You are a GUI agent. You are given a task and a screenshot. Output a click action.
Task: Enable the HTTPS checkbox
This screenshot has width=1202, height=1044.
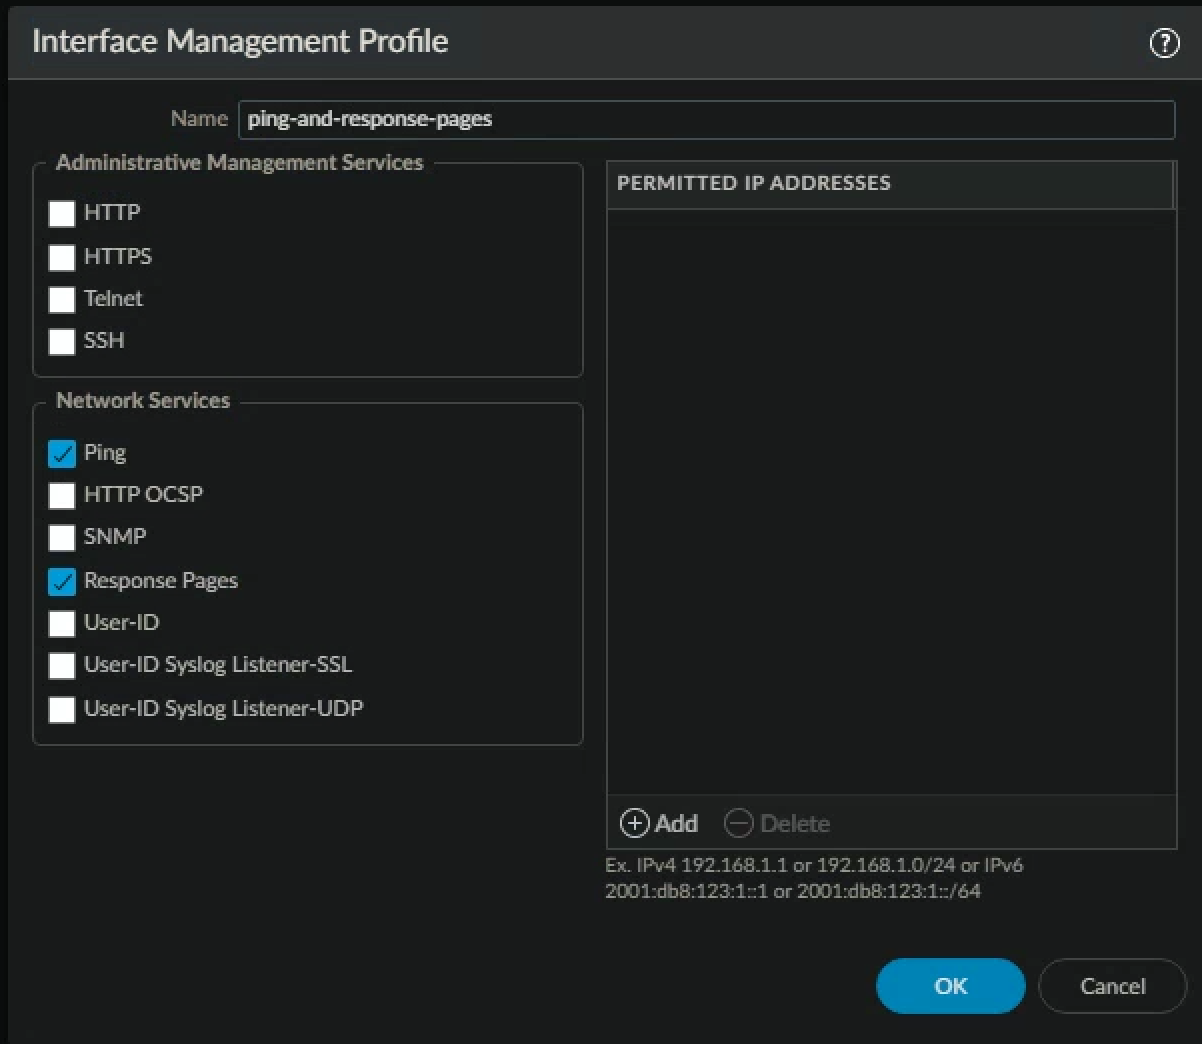pos(62,257)
